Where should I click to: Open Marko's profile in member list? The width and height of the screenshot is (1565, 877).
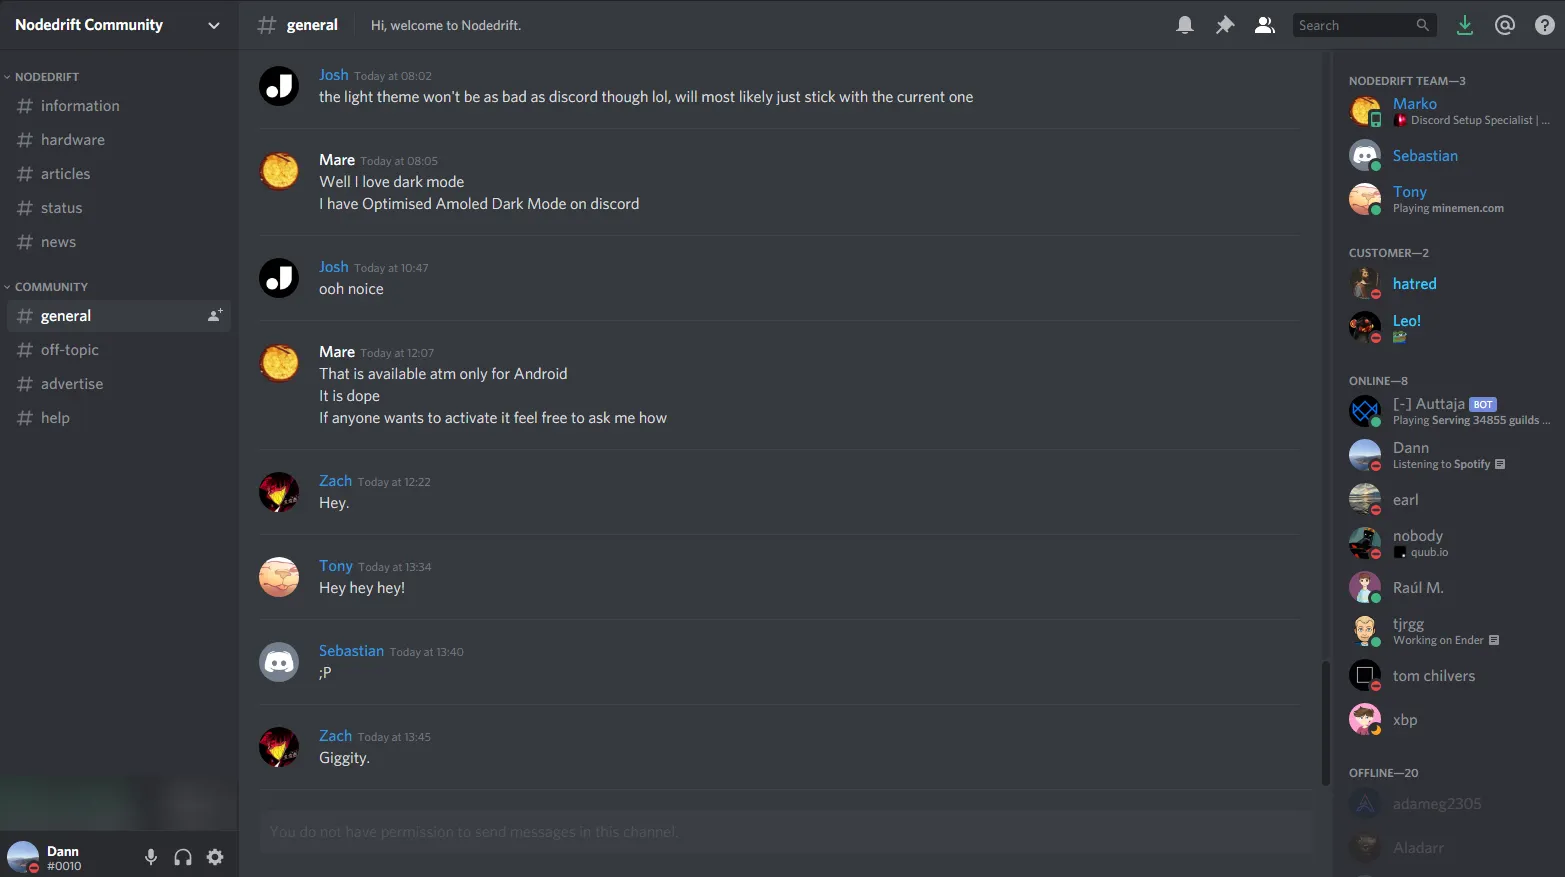tap(1414, 104)
